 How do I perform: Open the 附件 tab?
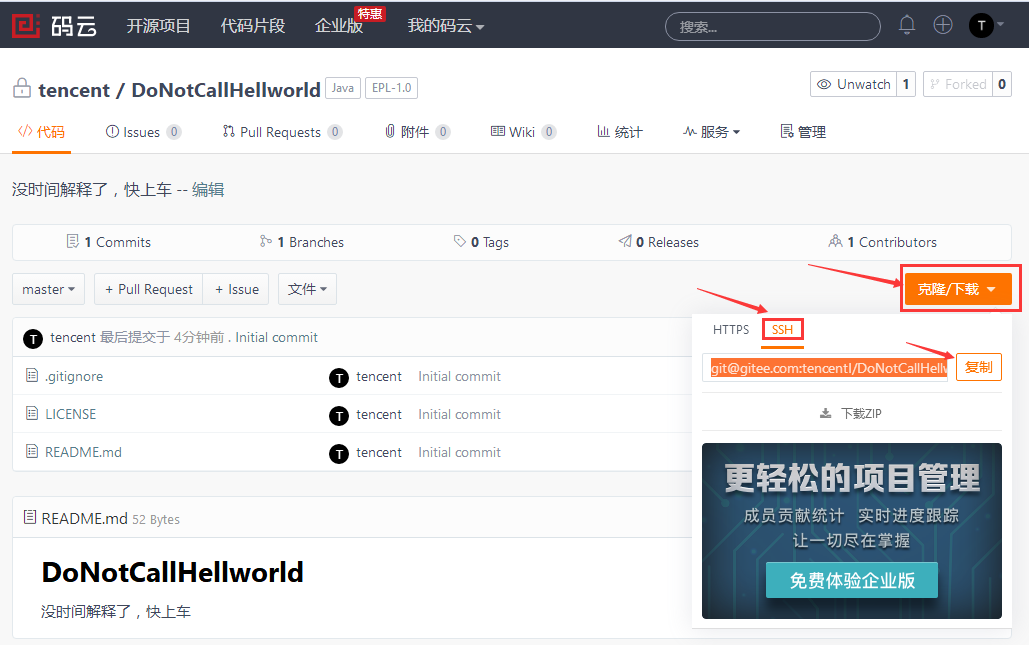[417, 132]
